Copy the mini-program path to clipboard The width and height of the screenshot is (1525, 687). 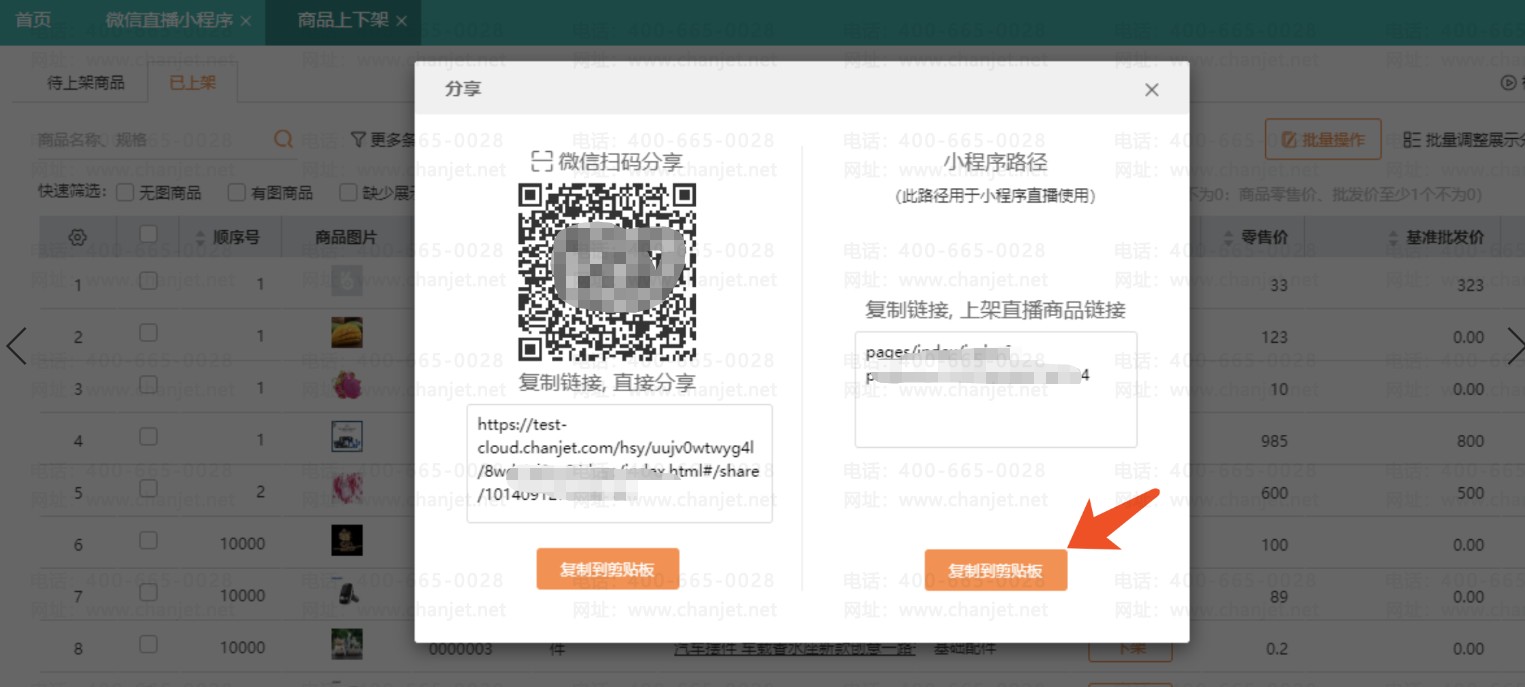click(x=996, y=570)
